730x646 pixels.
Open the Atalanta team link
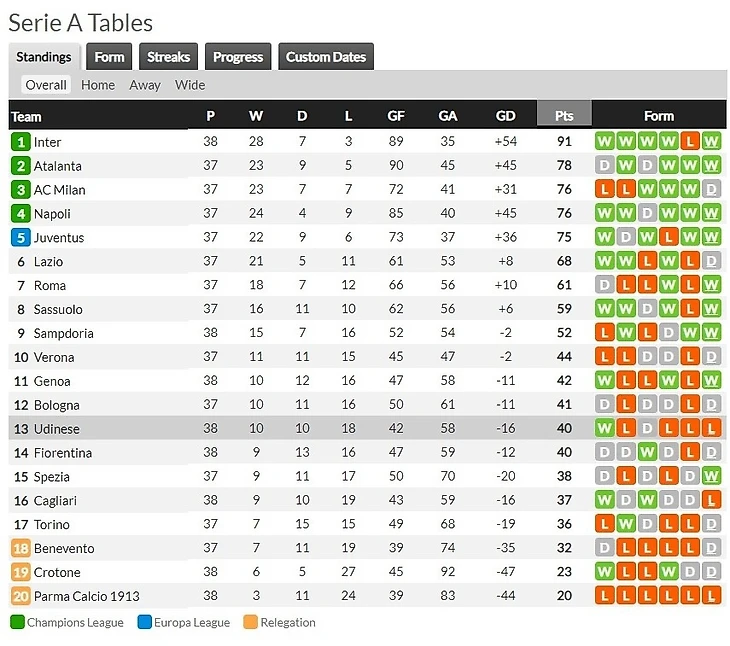(x=58, y=166)
